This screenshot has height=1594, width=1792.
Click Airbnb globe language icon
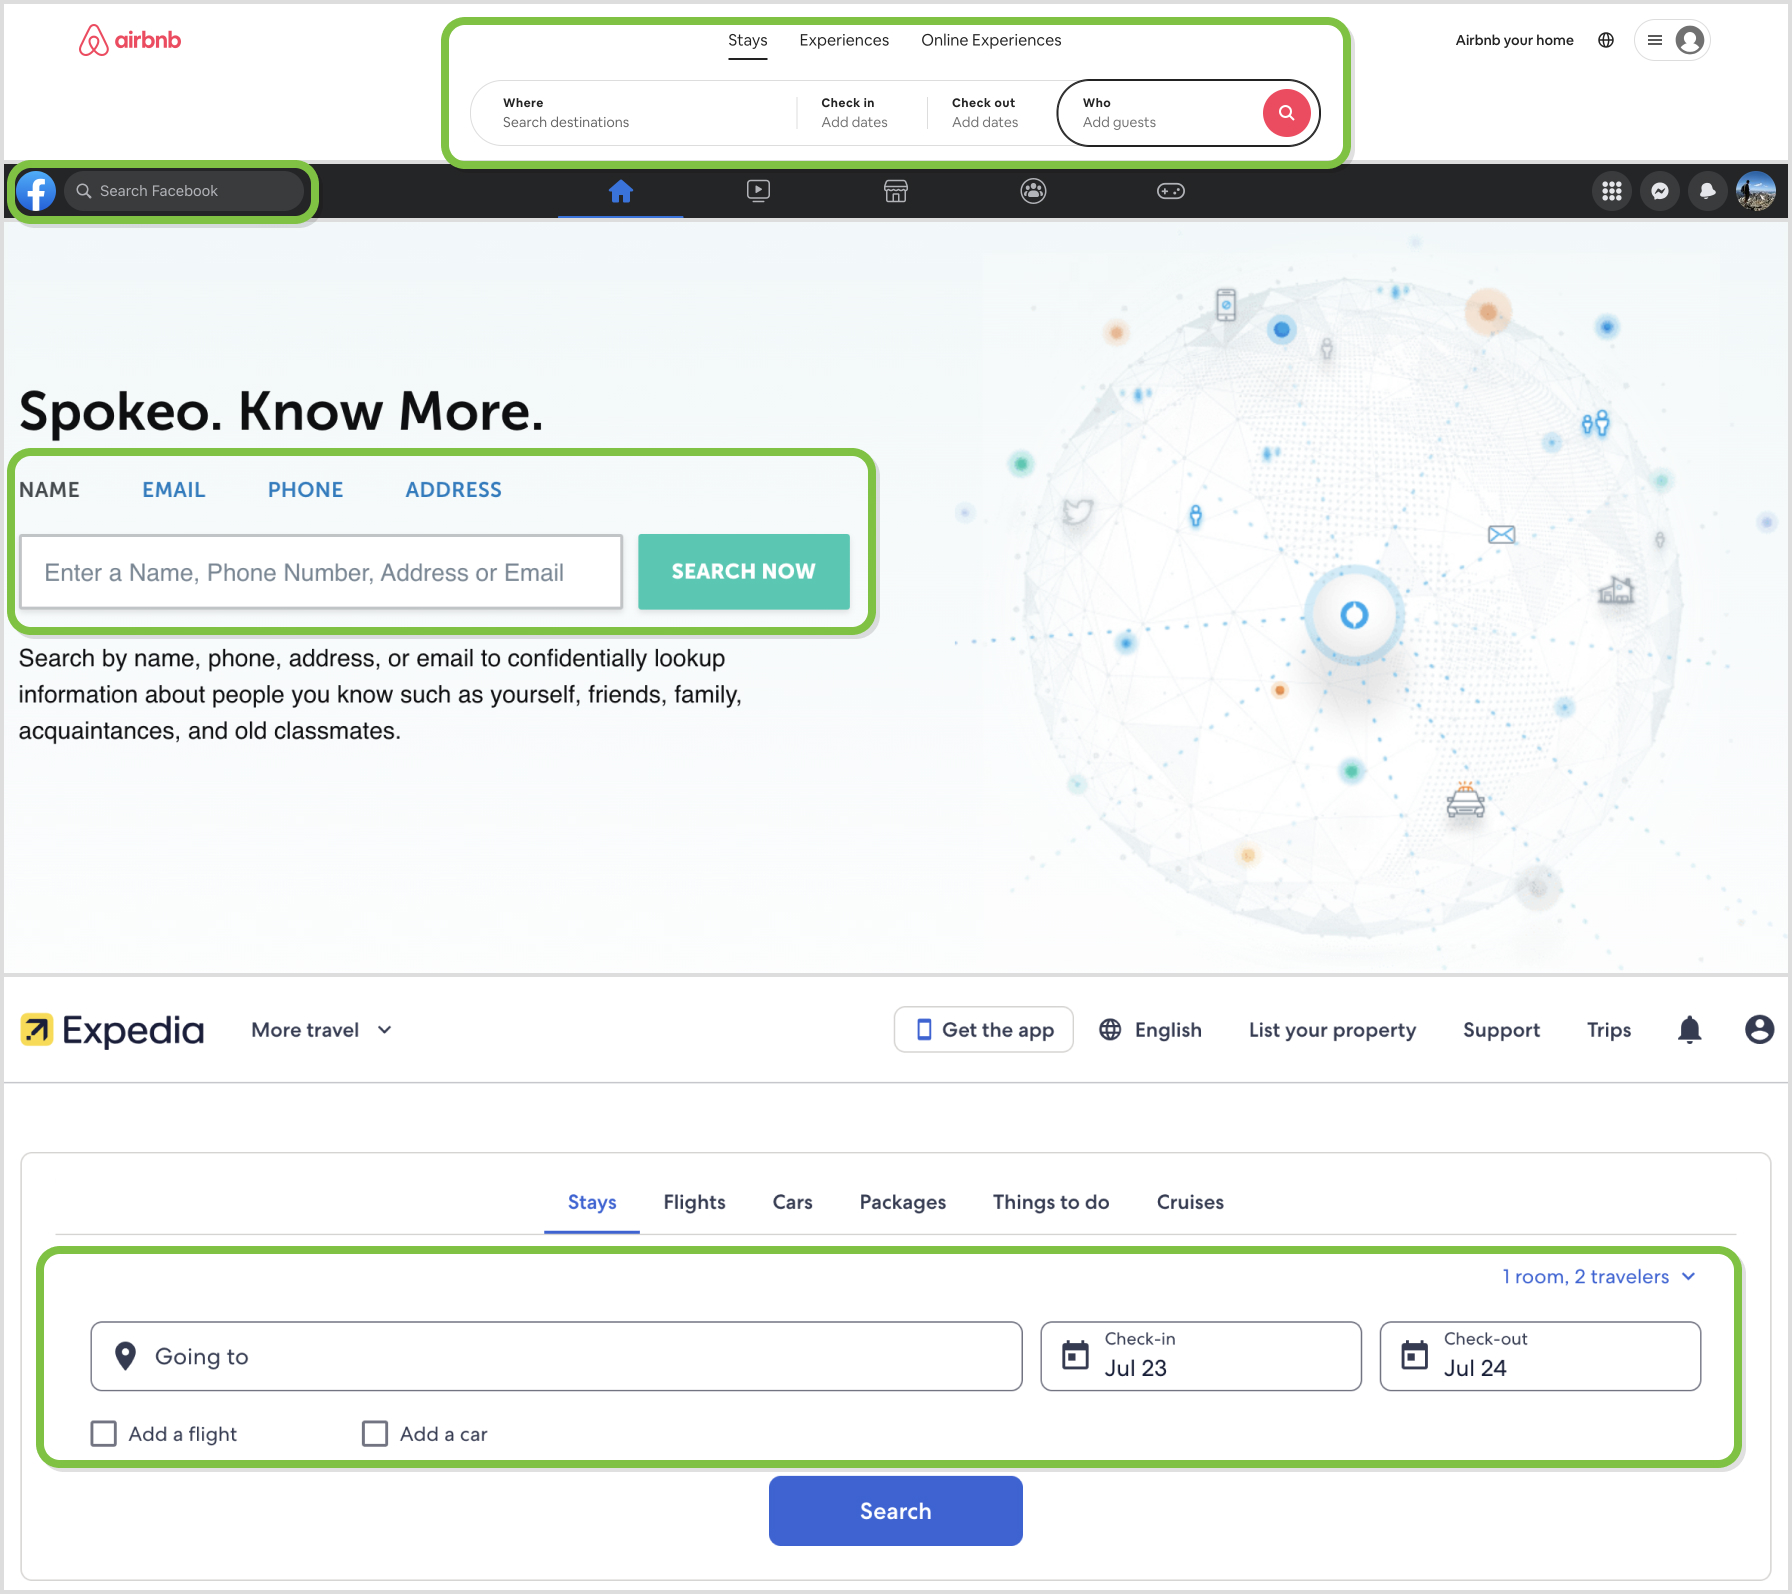1606,40
